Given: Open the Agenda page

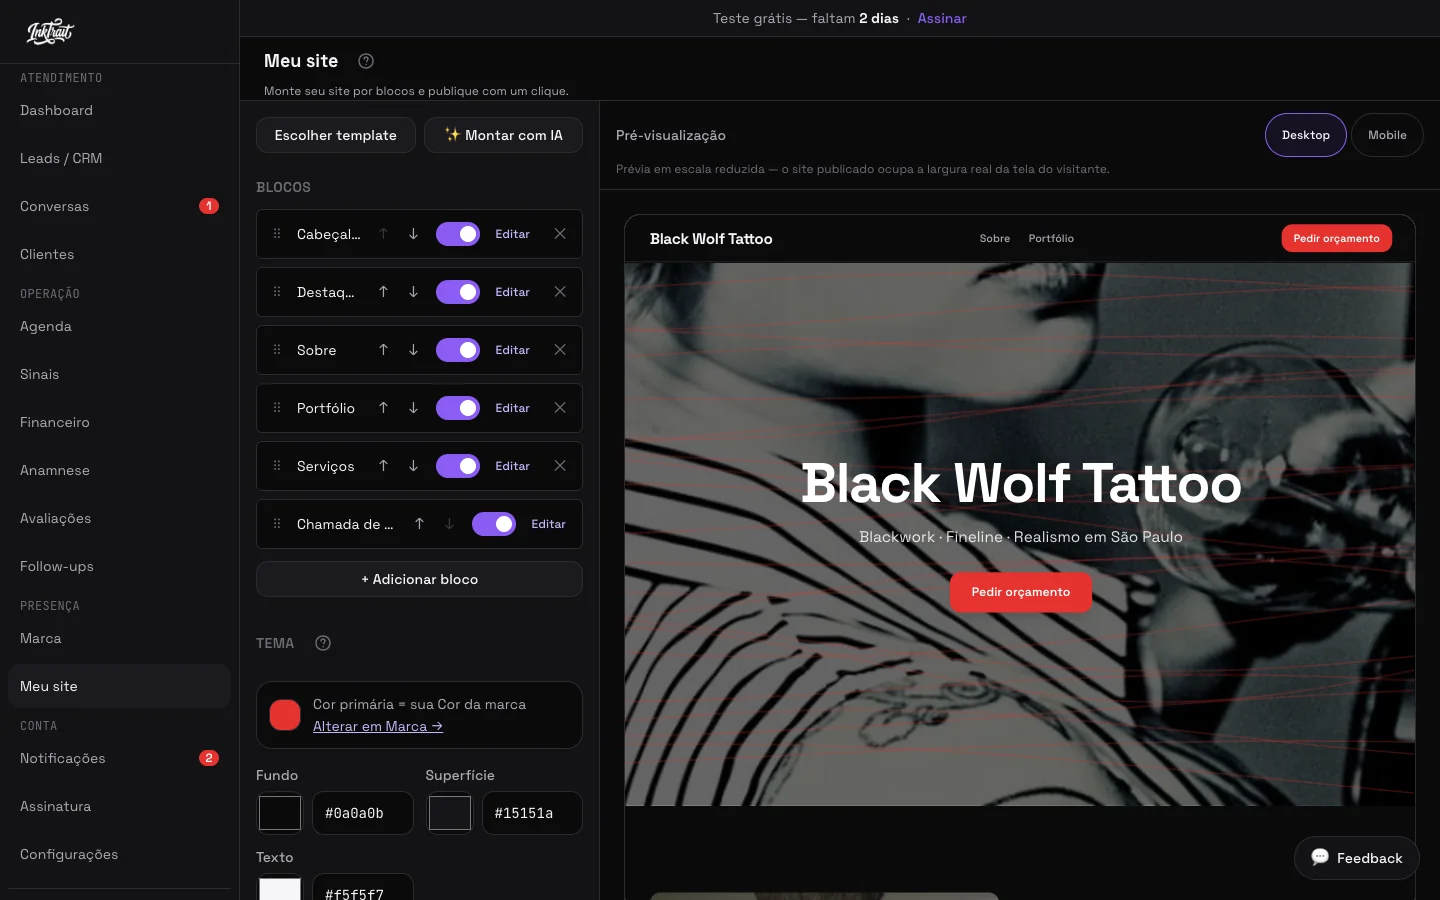Looking at the screenshot, I should pos(119,326).
